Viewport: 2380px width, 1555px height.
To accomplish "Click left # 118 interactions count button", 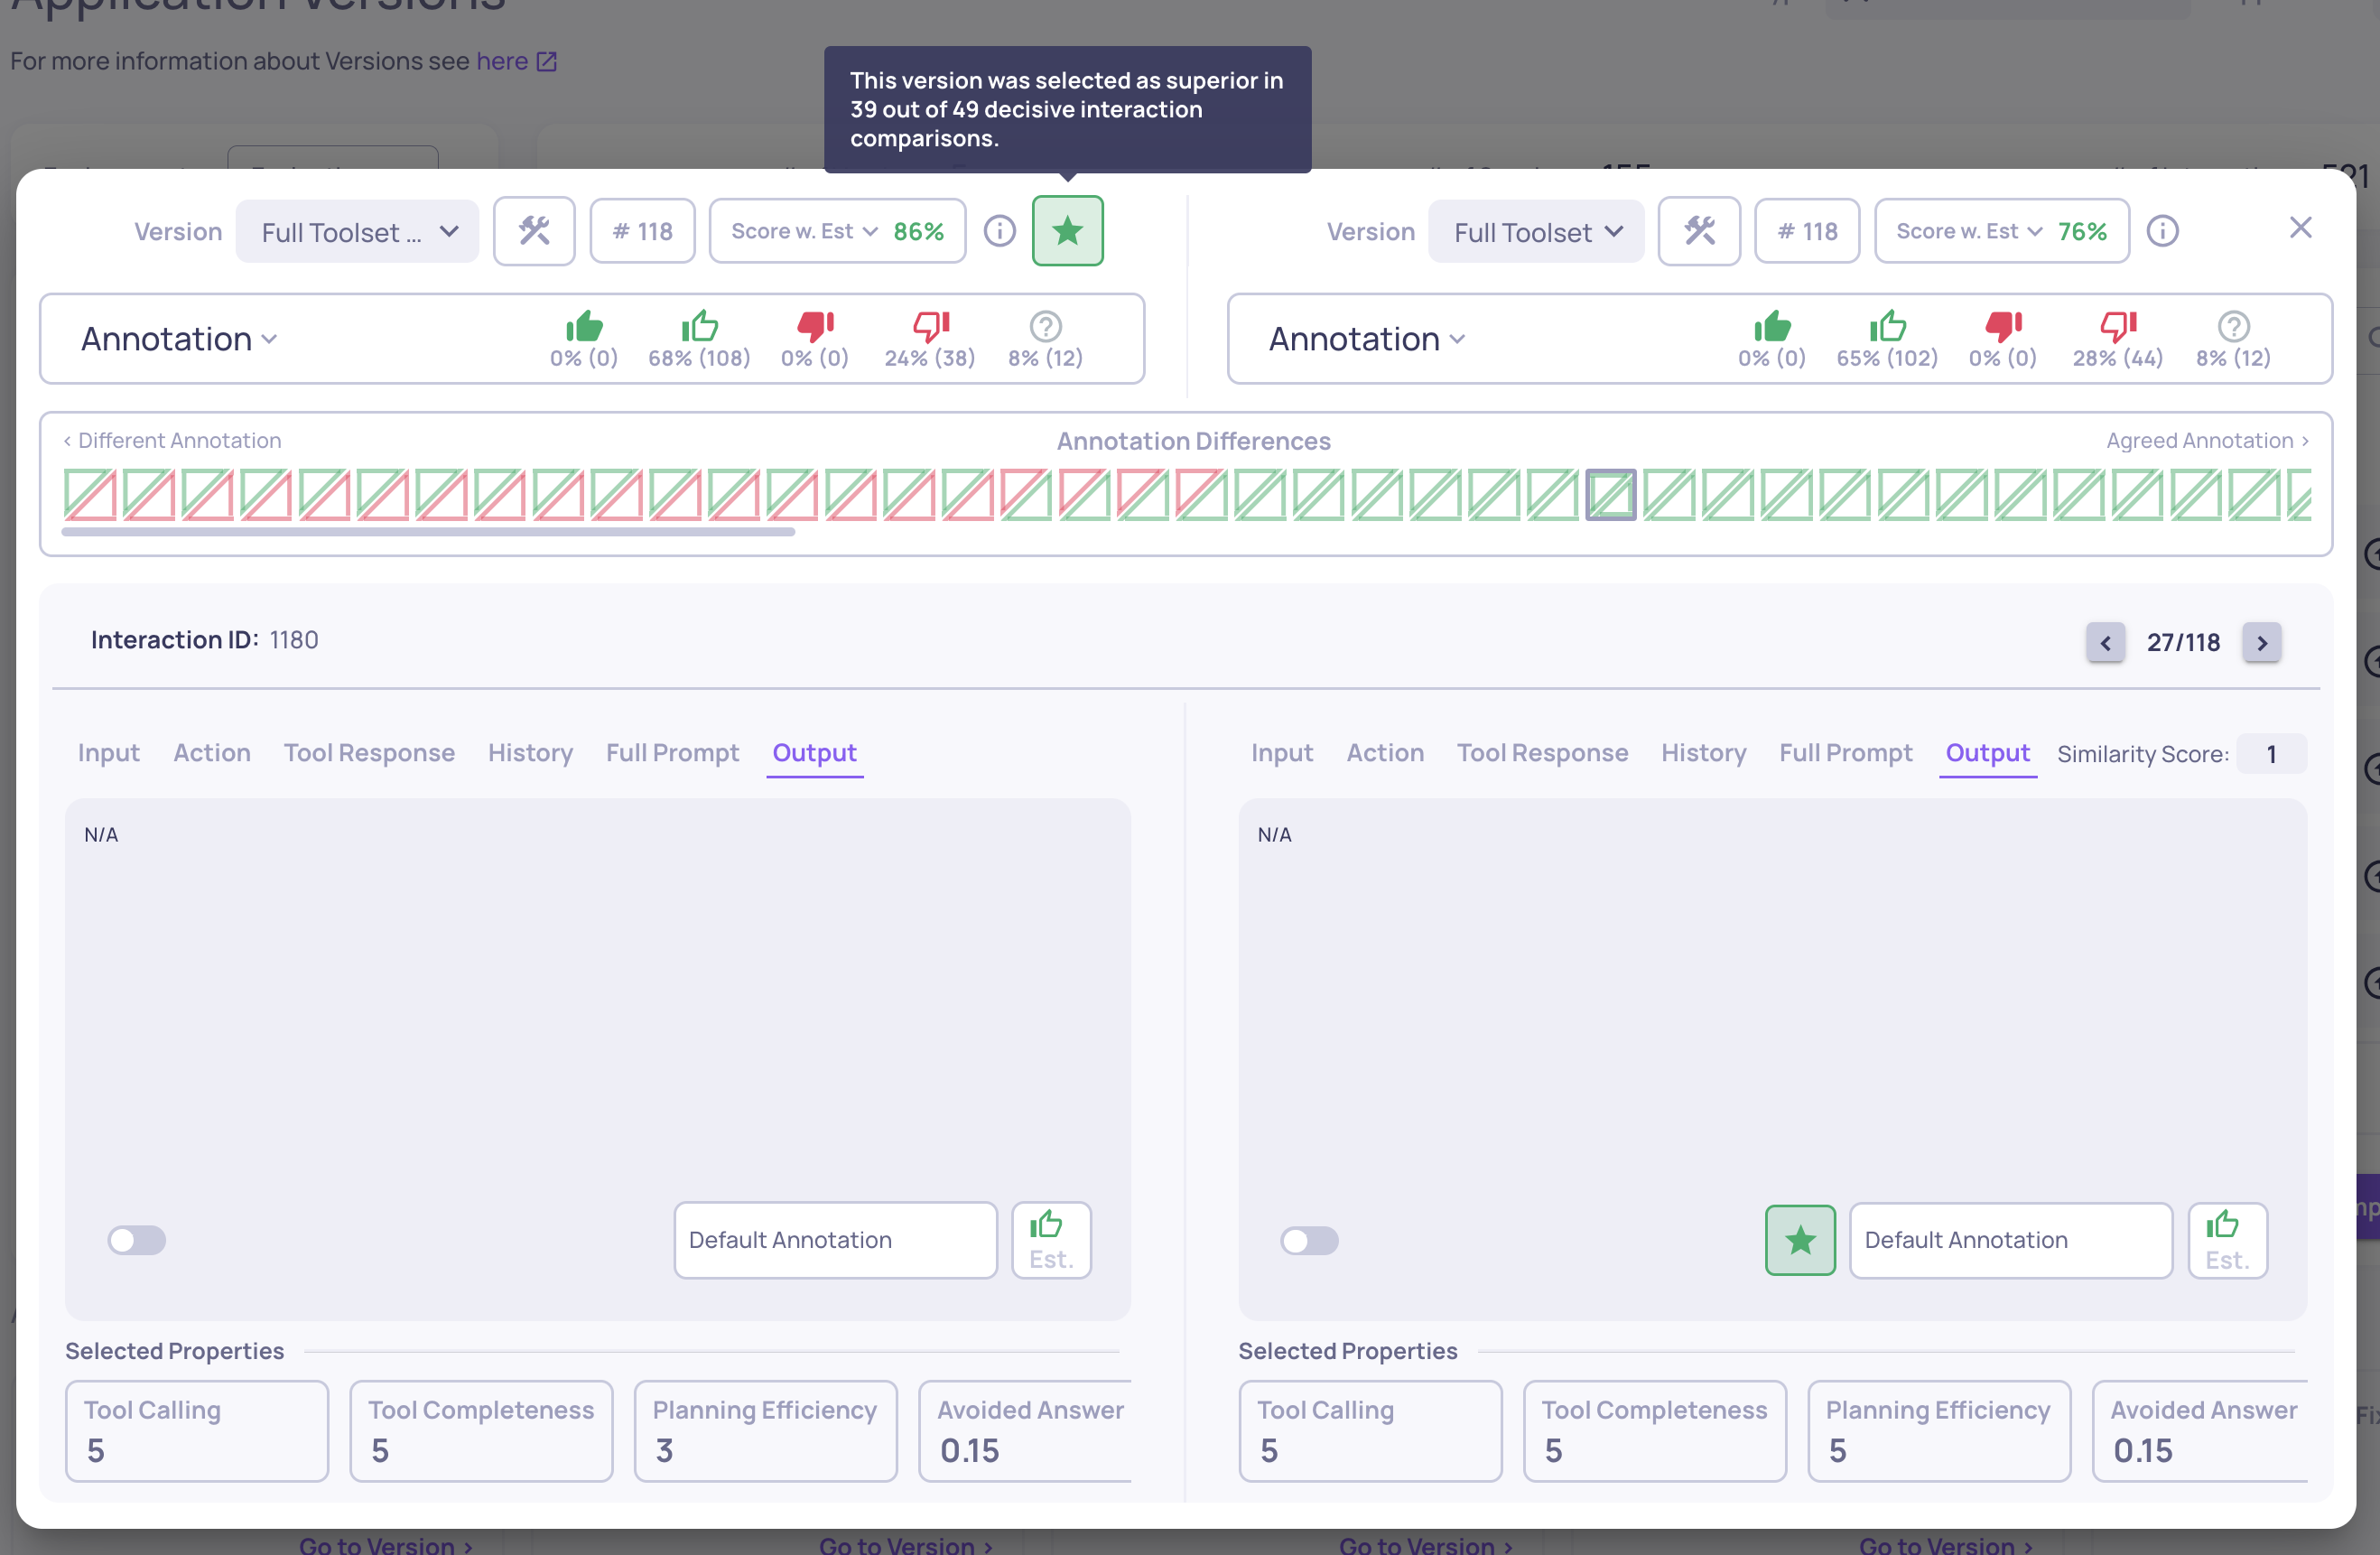I will click(x=642, y=231).
